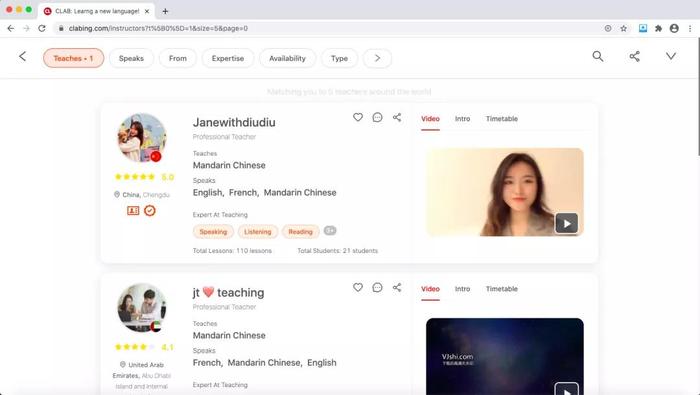Open the Speaks filter chip
Screen dimensions: 700x395
[x=131, y=58]
